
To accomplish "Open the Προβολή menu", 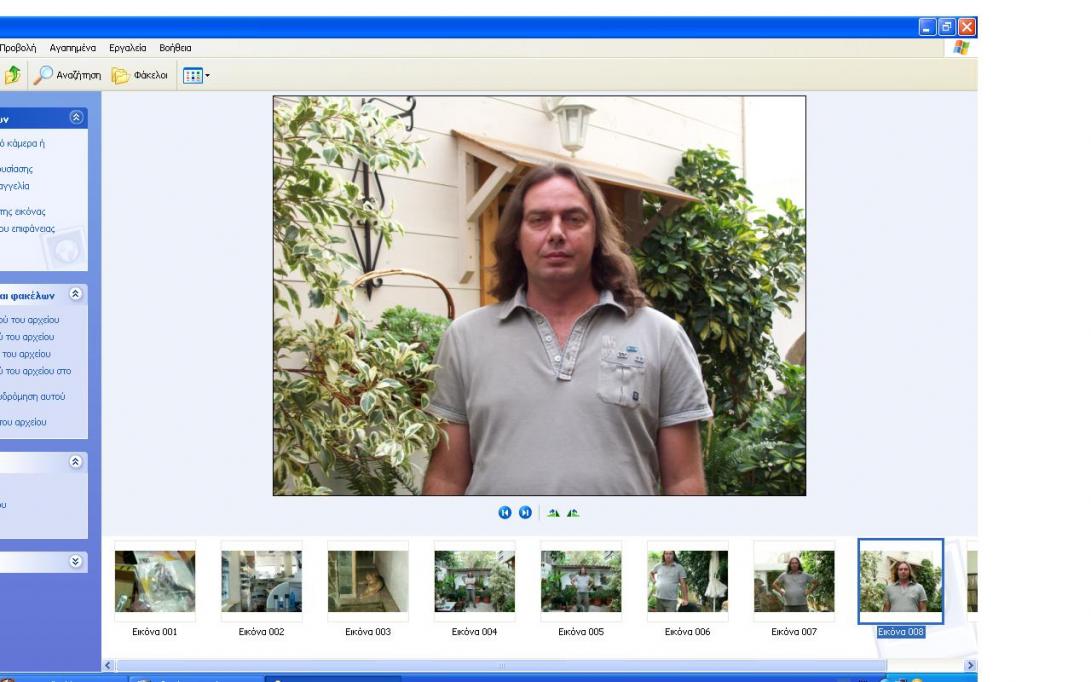I will click(18, 48).
